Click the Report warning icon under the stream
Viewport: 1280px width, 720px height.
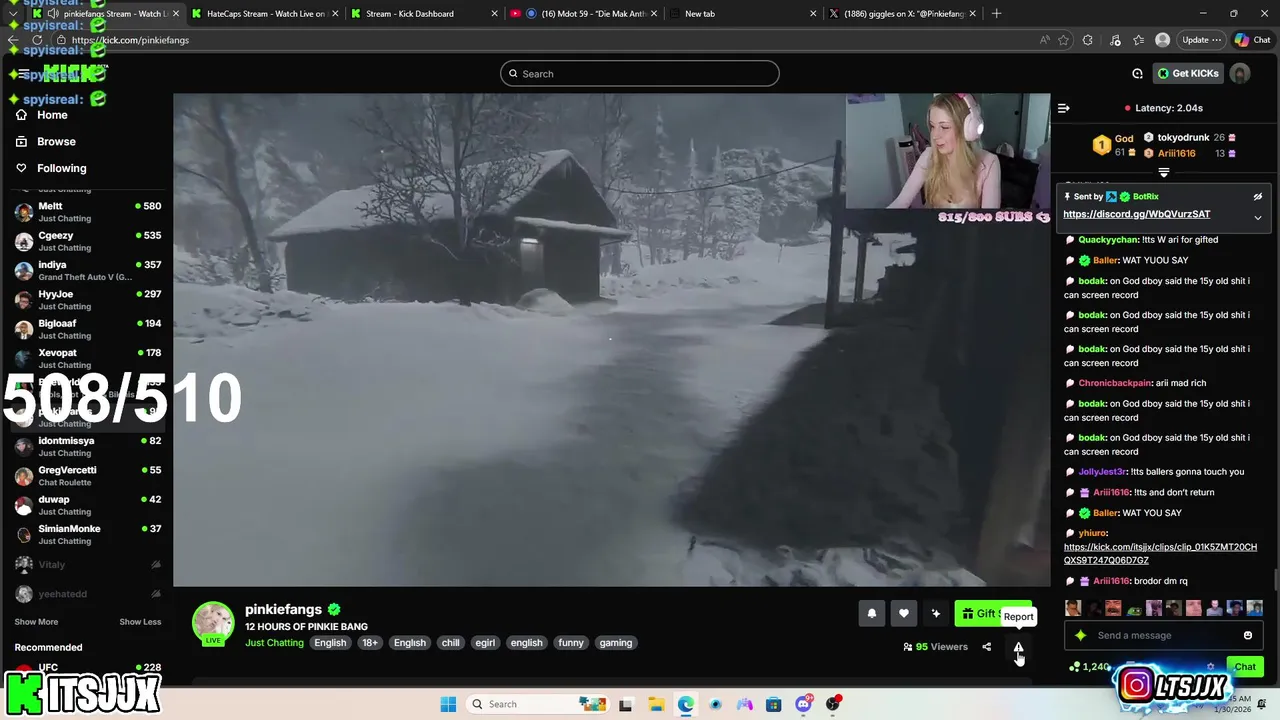point(1018,647)
